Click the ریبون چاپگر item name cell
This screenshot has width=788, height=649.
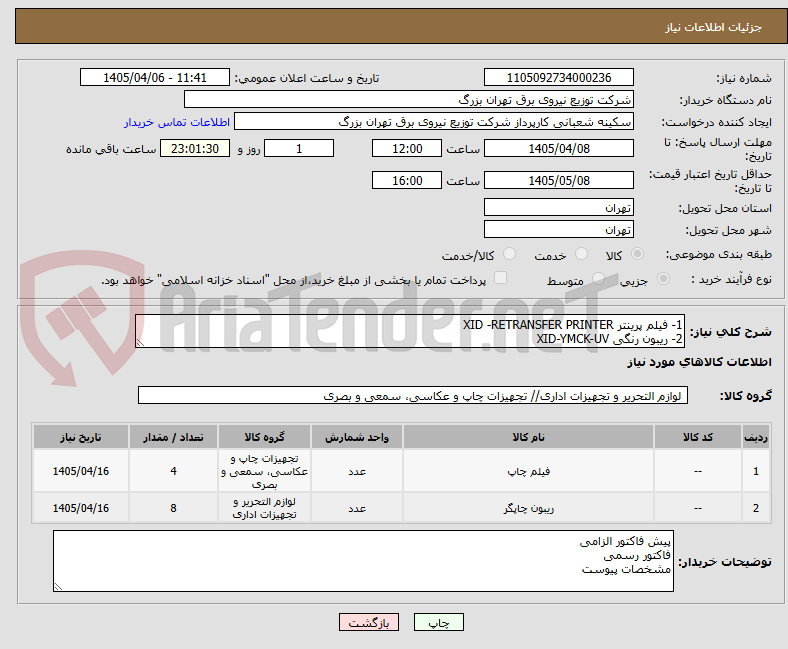pos(528,508)
